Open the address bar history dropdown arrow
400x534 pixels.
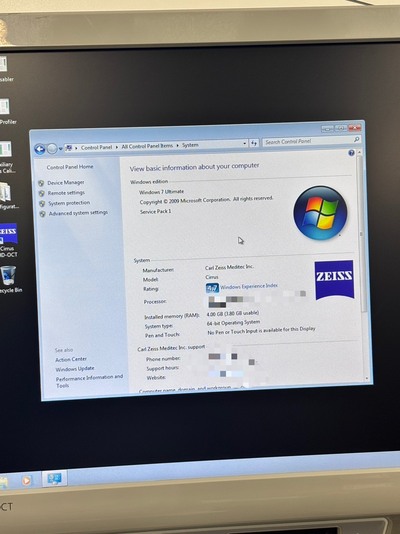click(244, 144)
